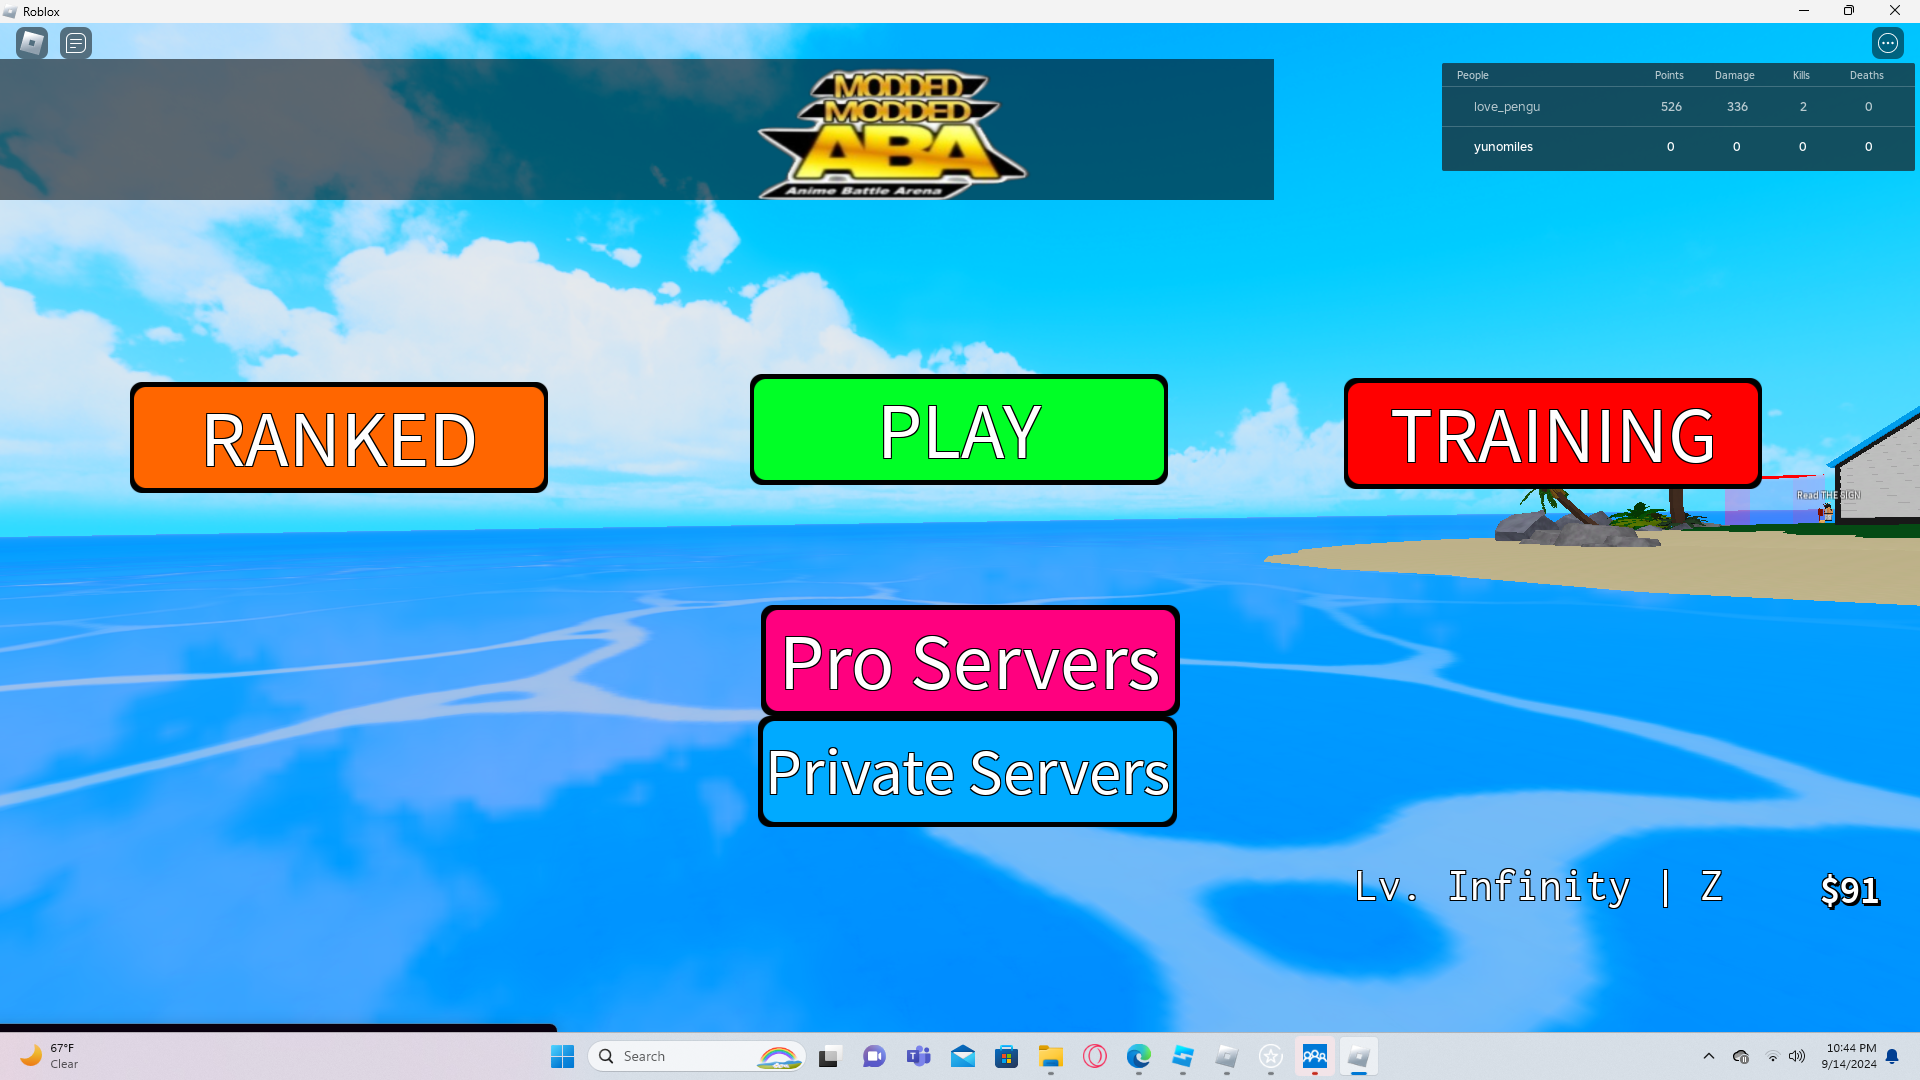Select player love_pengu in leaderboard
This screenshot has height=1080, width=1920.
(1506, 107)
